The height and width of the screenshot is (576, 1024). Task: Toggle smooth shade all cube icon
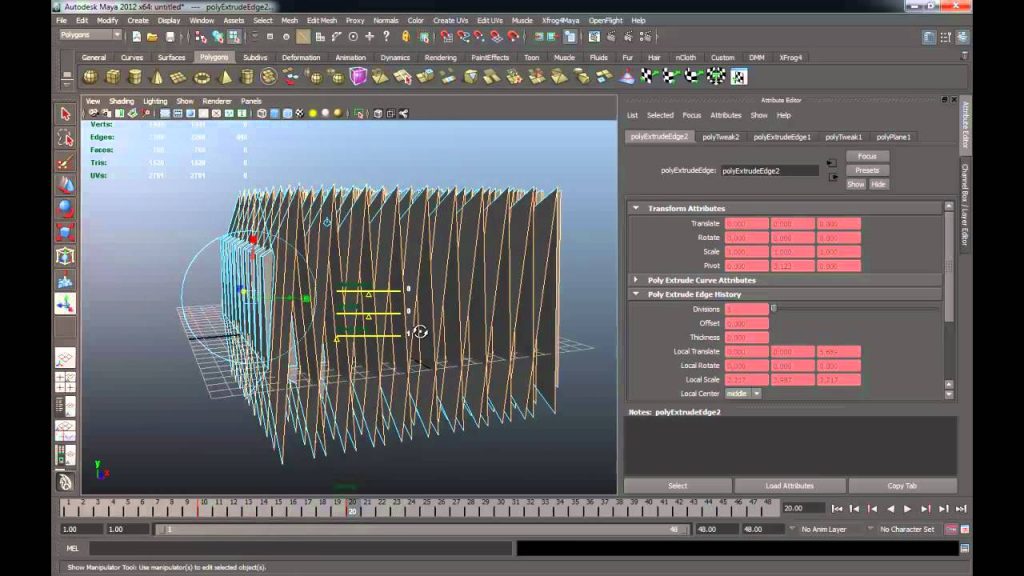(x=275, y=114)
